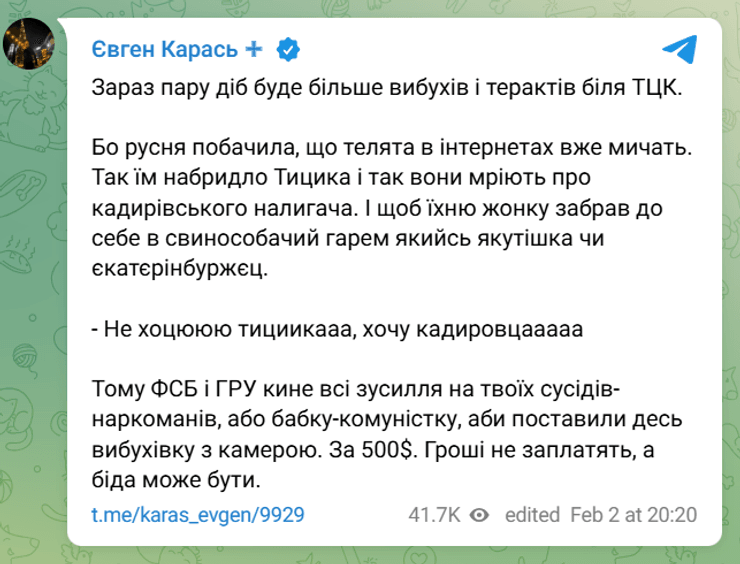Open the t.me/karas_evgen/9929 post link

point(197,515)
